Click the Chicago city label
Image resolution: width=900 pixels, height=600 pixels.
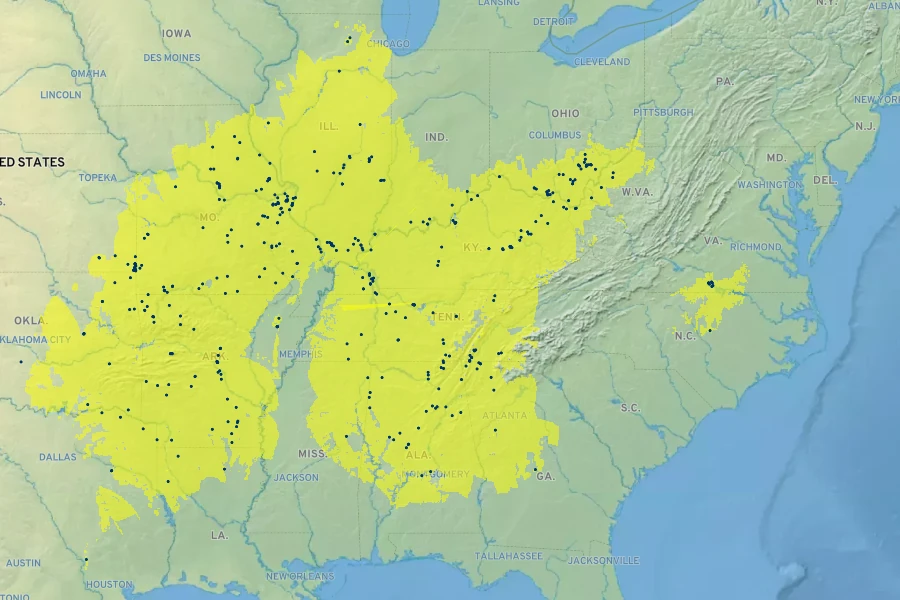point(389,44)
